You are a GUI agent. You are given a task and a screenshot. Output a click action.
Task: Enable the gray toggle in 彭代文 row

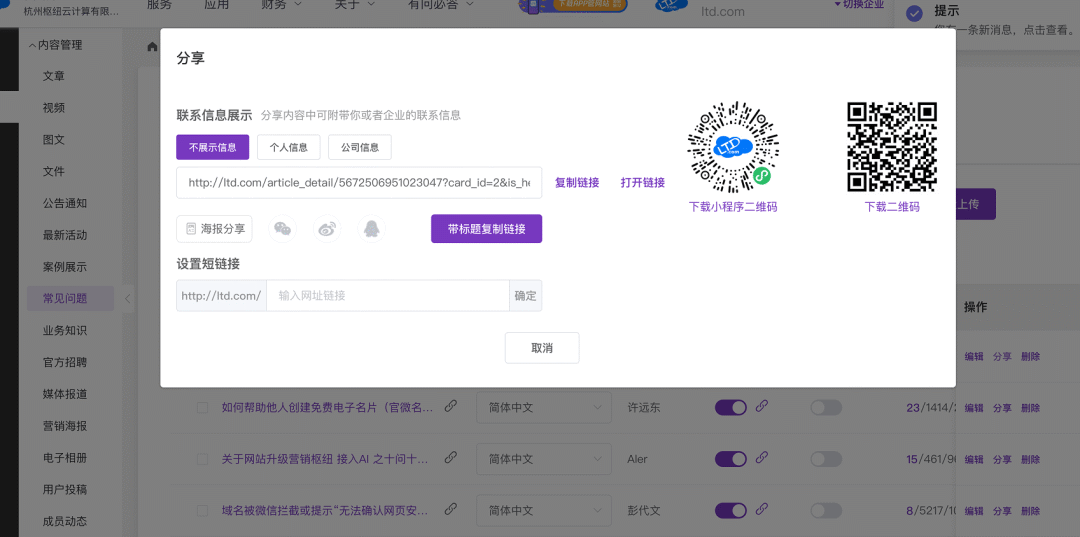[826, 511]
